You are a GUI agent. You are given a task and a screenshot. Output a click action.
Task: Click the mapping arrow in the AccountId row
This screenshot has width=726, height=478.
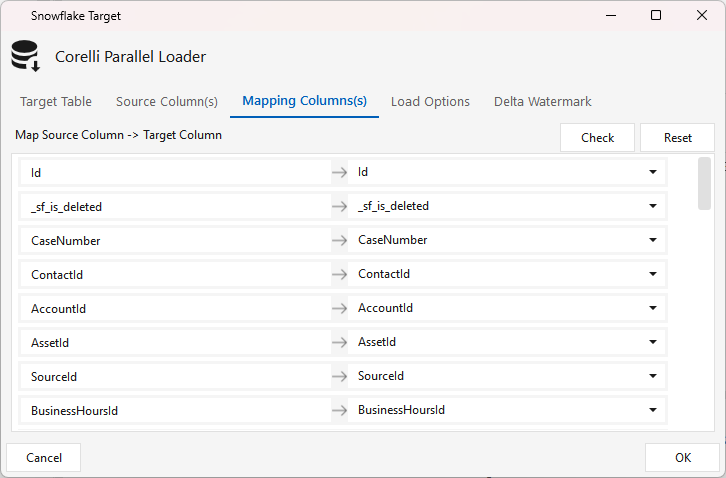click(x=339, y=308)
